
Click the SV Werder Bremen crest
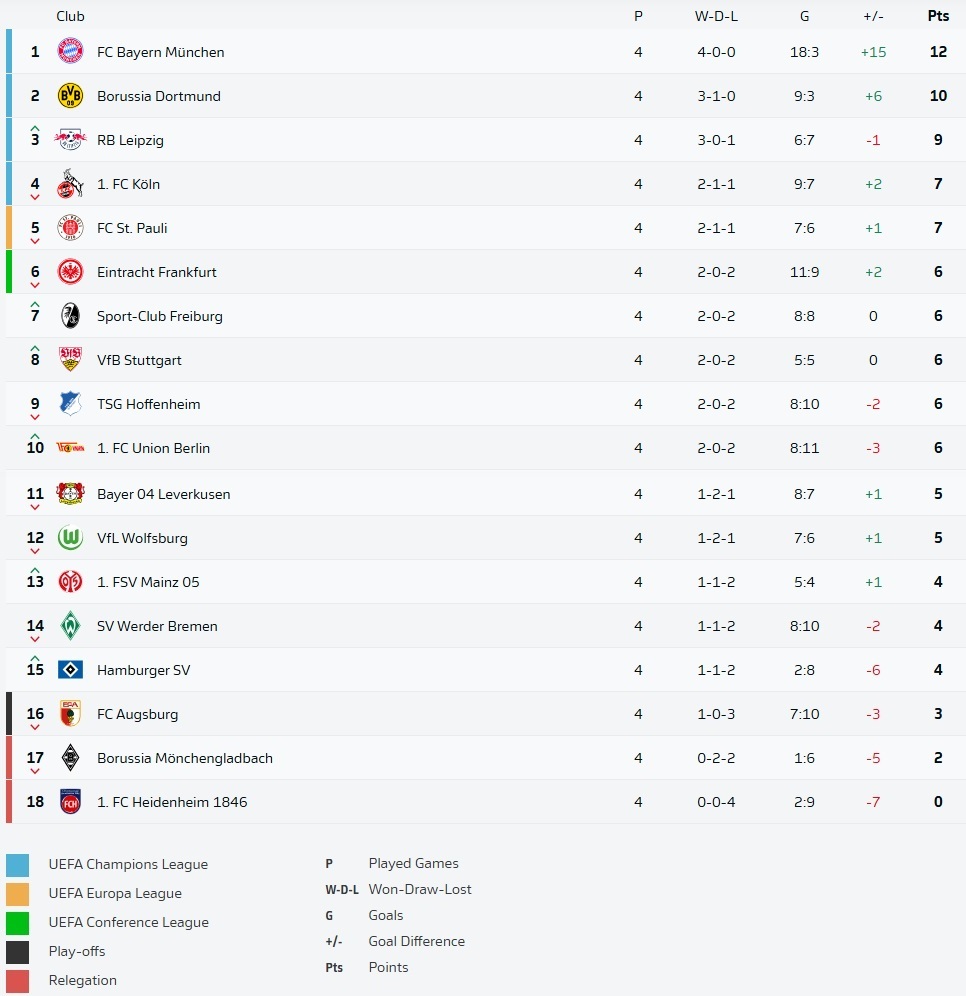pyautogui.click(x=70, y=626)
